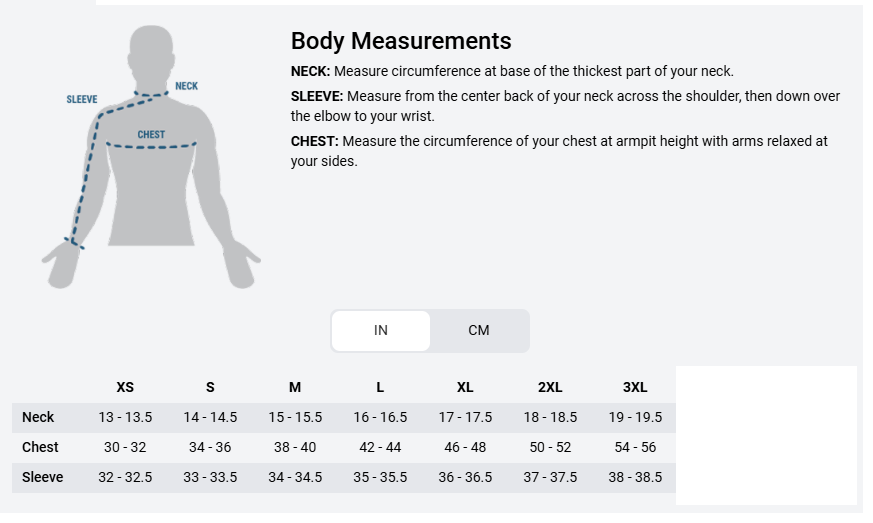Switch measurement units to CM
This screenshot has width=873, height=523.
click(479, 331)
